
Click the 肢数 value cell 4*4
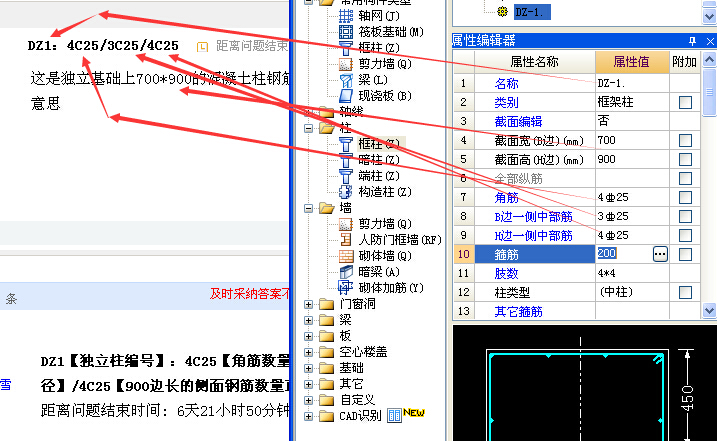[x=632, y=274]
